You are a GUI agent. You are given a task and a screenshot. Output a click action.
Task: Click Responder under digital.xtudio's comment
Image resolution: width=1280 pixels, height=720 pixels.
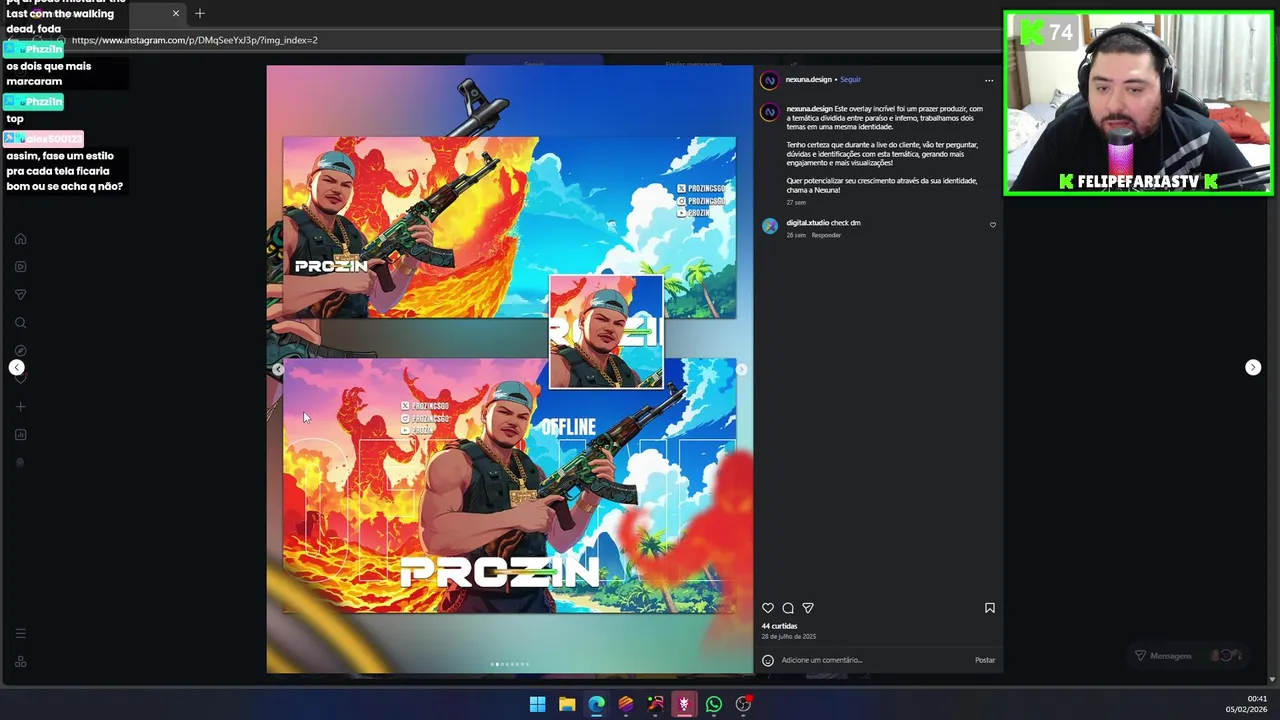click(x=826, y=235)
